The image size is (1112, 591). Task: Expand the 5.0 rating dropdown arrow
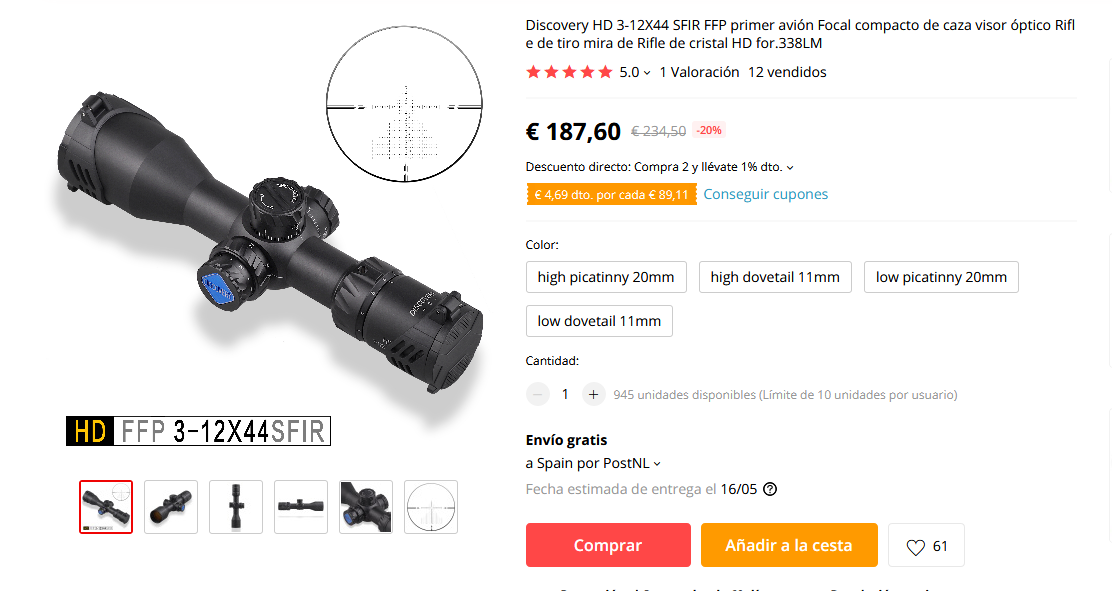coord(647,73)
